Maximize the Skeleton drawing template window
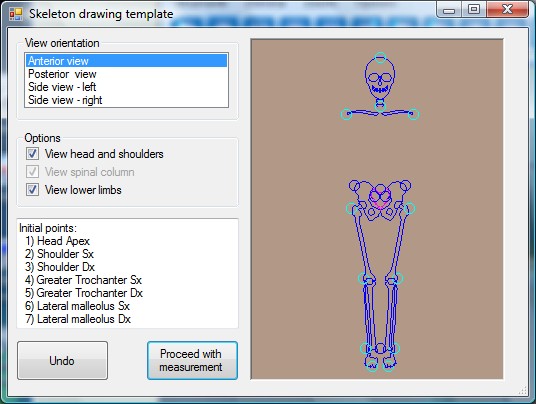This screenshot has width=536, height=404. coord(474,9)
